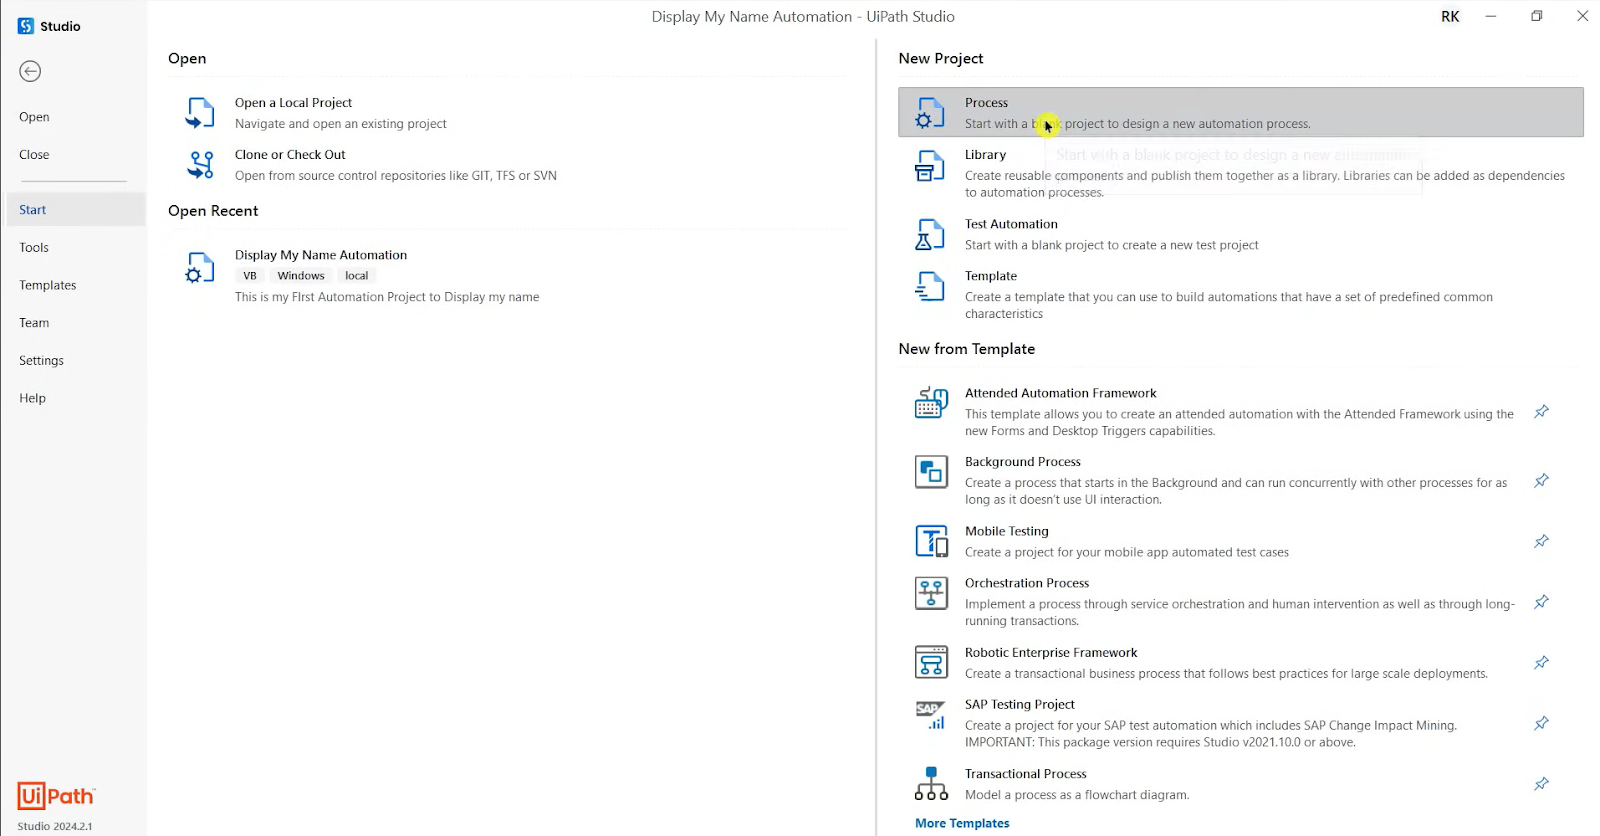Click the Attended Automation Framework title
Viewport: 1600px width, 836px height.
(1060, 393)
